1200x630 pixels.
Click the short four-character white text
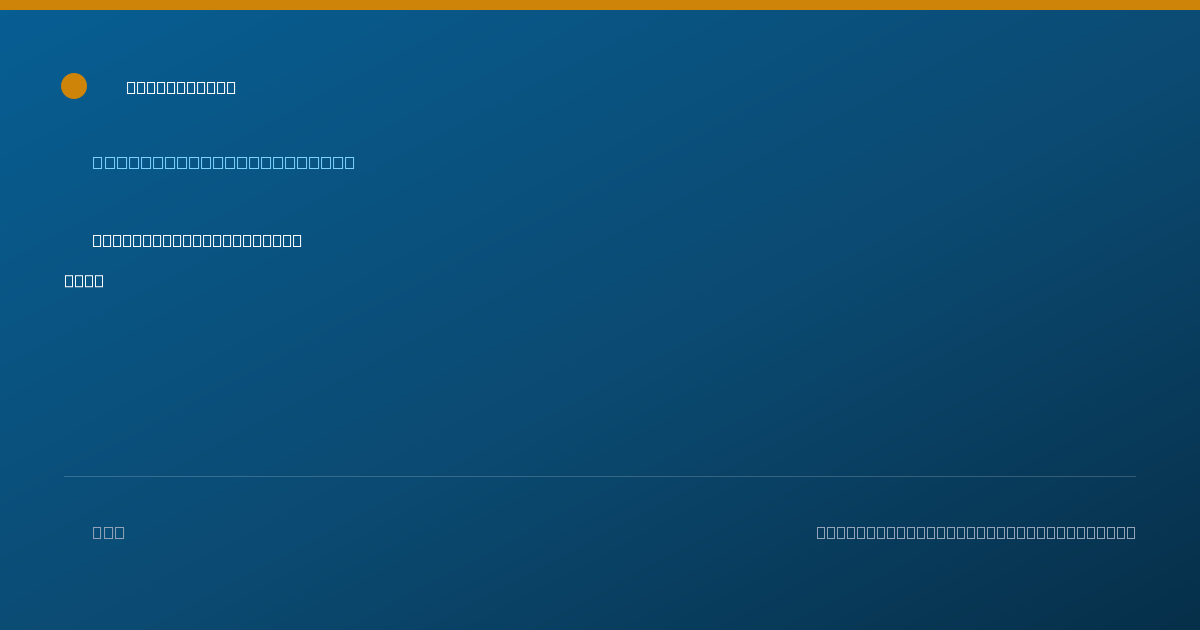[84, 281]
